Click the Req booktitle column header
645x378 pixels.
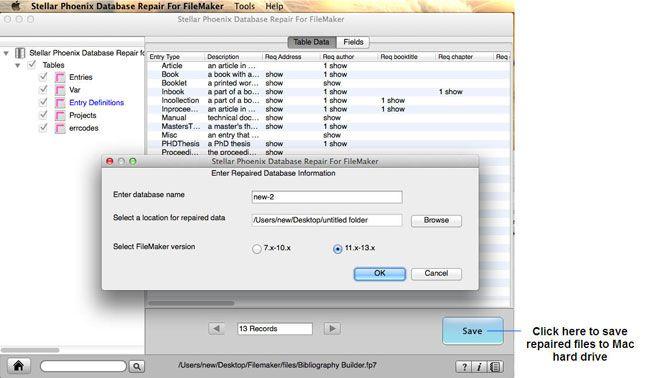pyautogui.click(x=406, y=57)
